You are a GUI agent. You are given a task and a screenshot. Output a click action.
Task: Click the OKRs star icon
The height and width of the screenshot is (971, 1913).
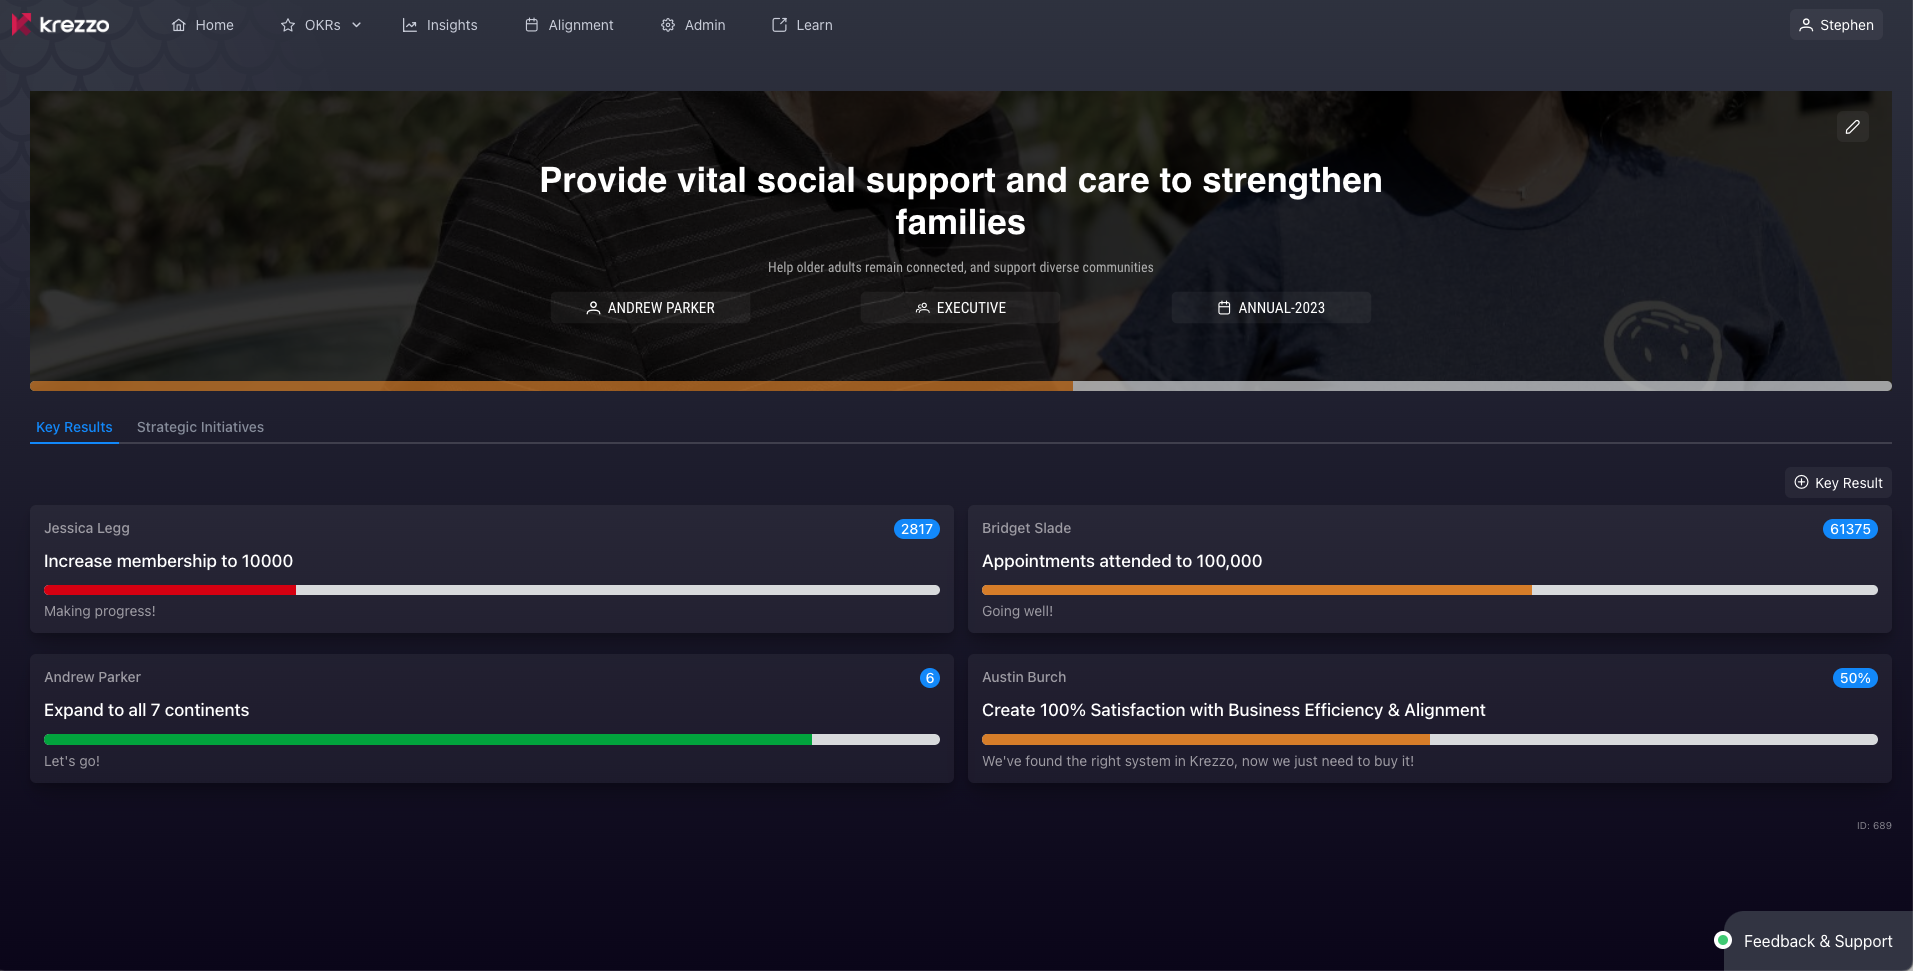[x=288, y=25]
